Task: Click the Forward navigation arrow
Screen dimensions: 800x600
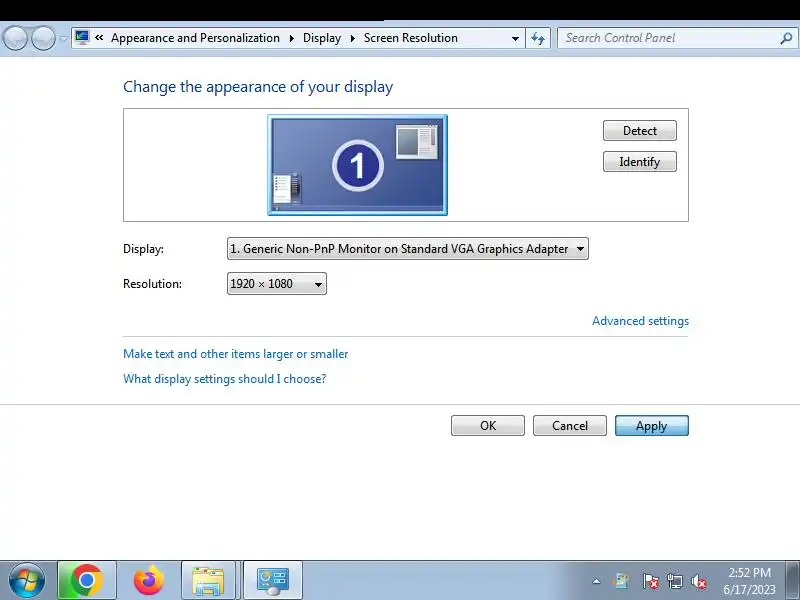Action: pyautogui.click(x=43, y=38)
